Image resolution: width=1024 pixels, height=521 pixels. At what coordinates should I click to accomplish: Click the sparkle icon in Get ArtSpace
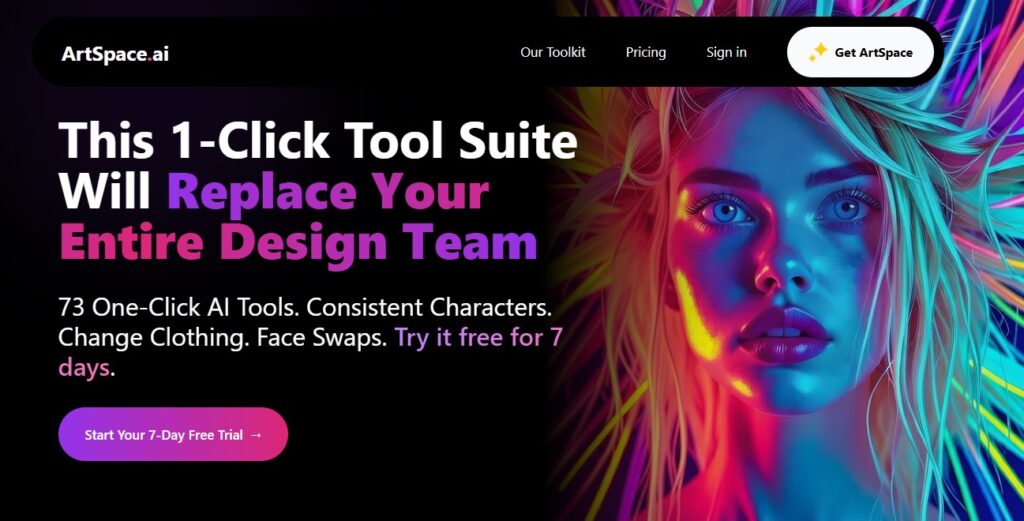click(818, 52)
